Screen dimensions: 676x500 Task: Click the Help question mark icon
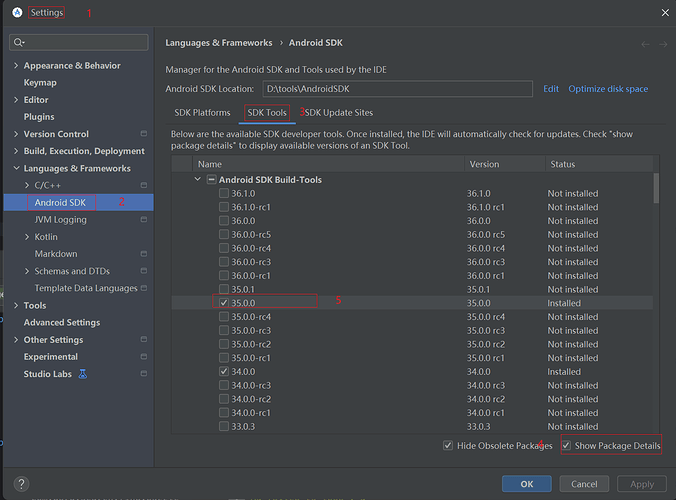tap(20, 484)
